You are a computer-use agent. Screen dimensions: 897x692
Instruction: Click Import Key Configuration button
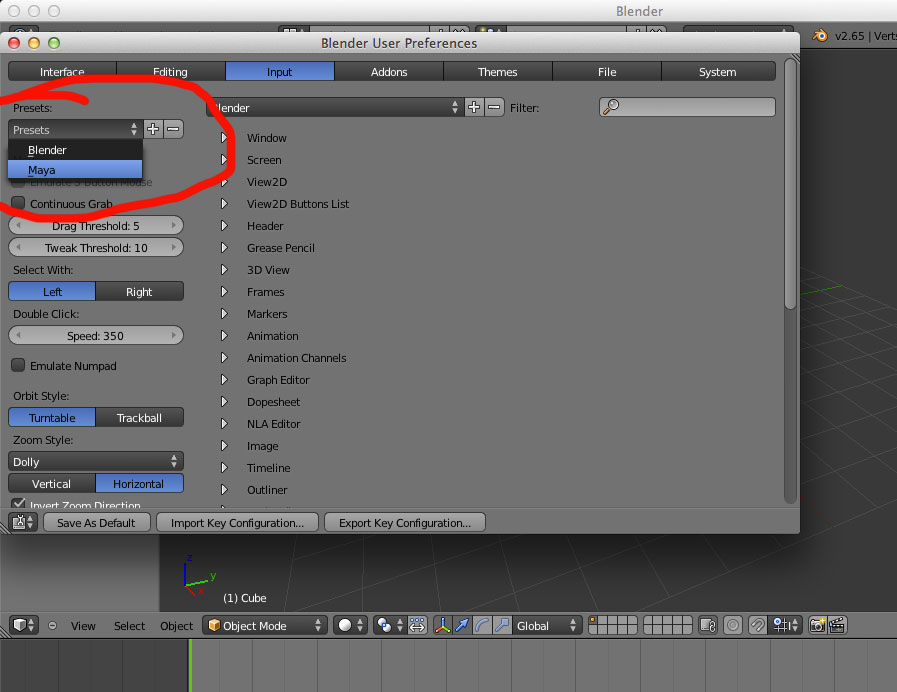(237, 522)
